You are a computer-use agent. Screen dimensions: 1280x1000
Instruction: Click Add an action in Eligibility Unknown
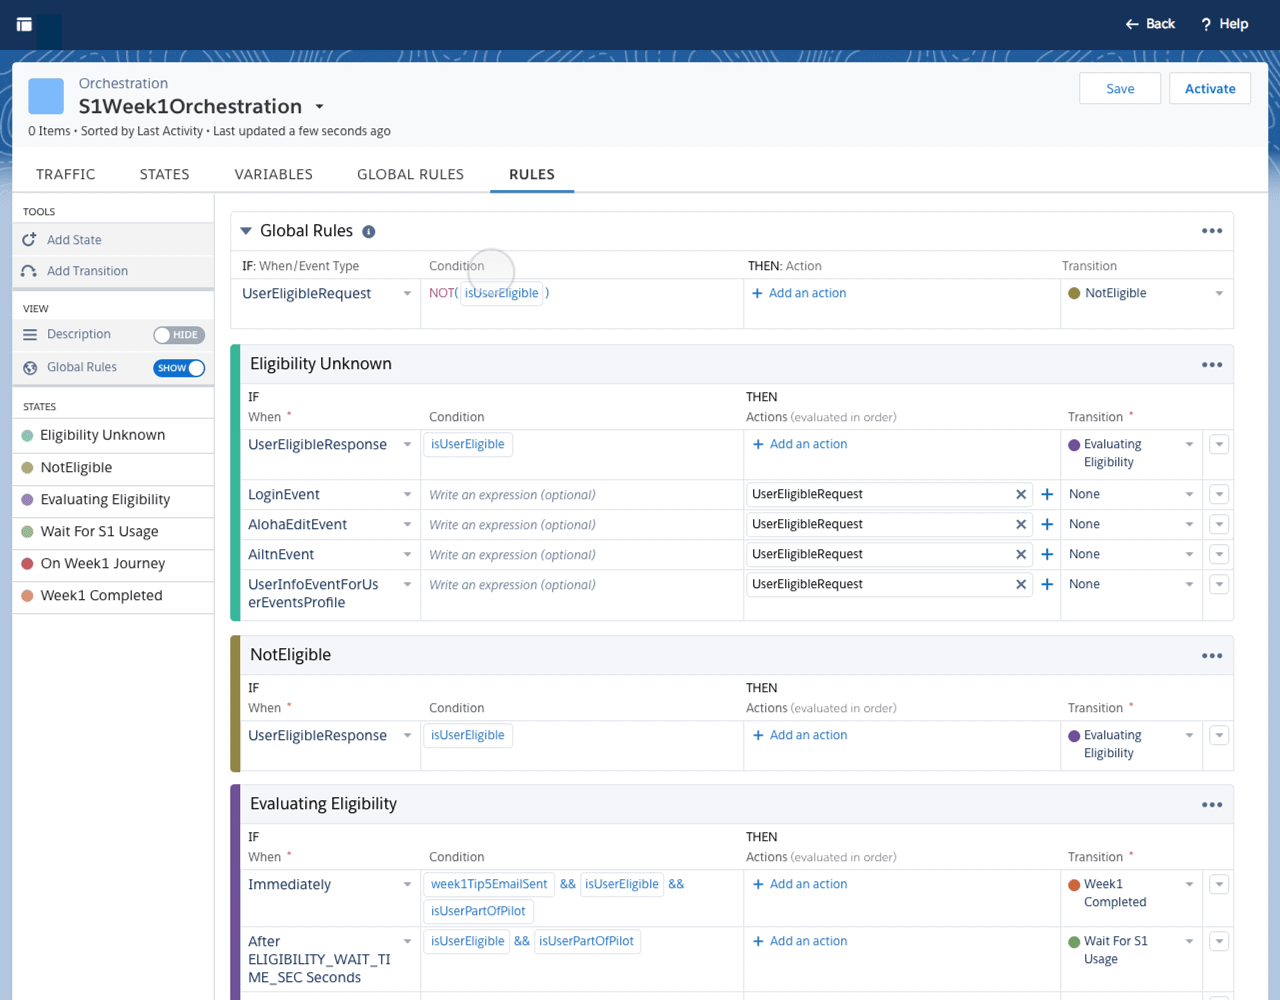point(800,444)
